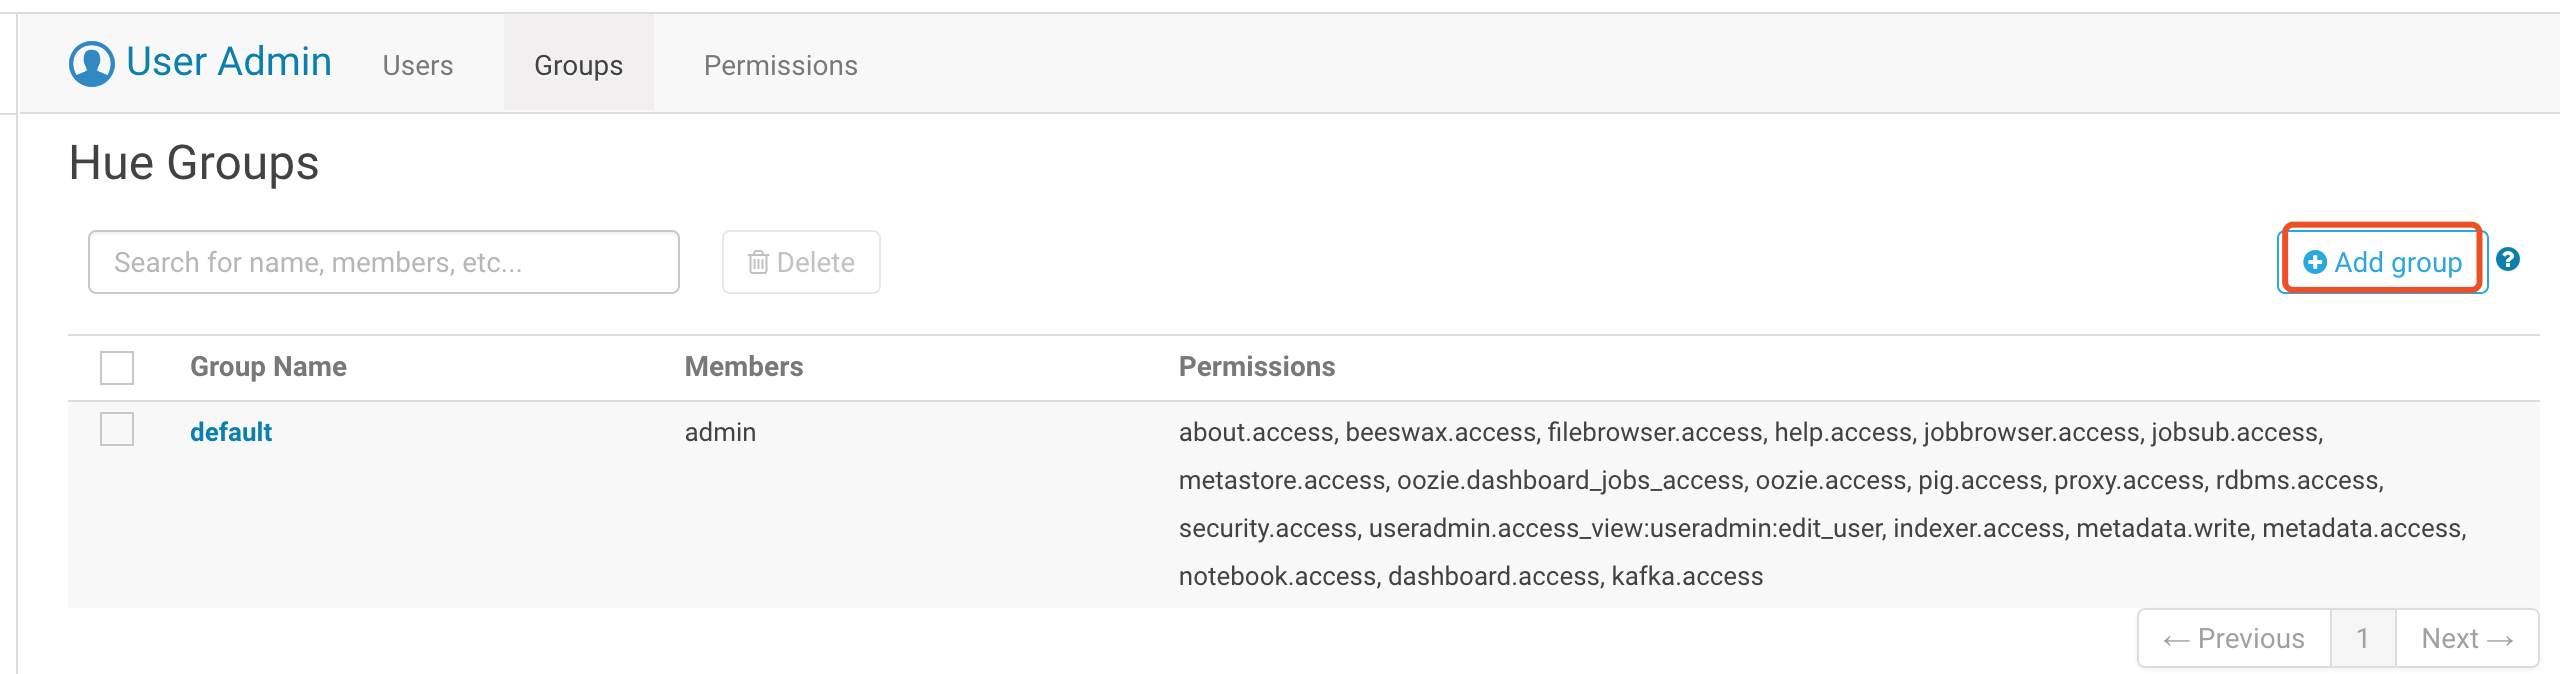Image resolution: width=2560 pixels, height=674 pixels.
Task: Sort by the Group Name column header
Action: (268, 367)
